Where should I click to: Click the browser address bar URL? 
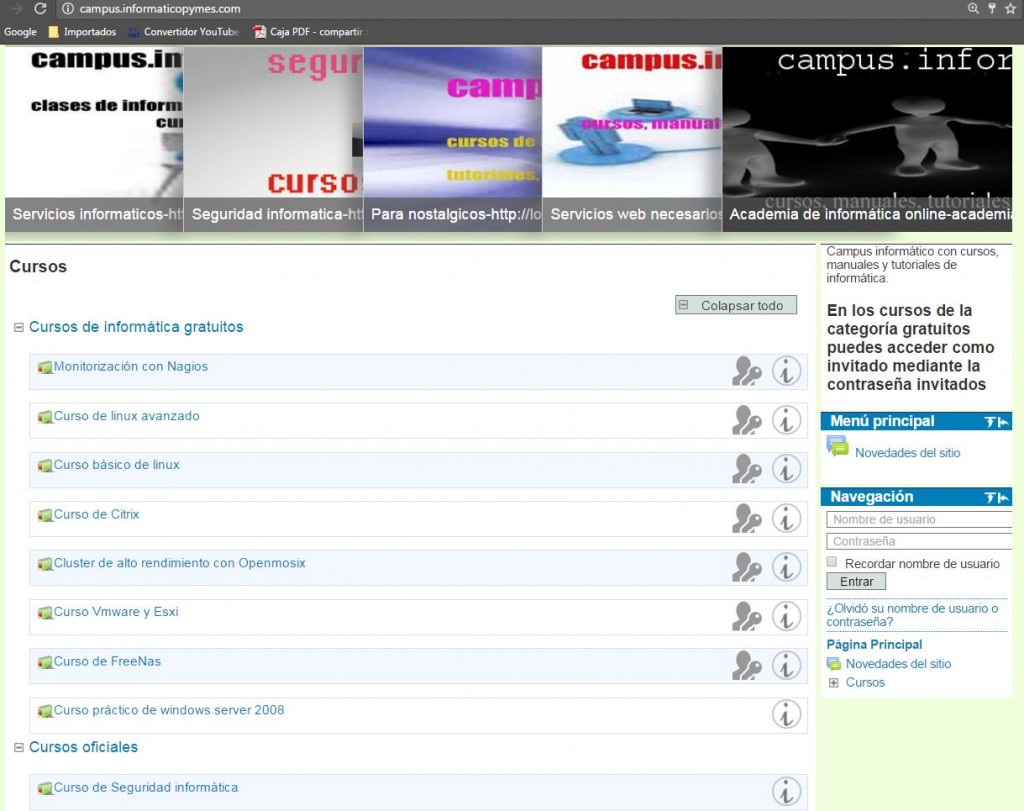click(x=160, y=9)
